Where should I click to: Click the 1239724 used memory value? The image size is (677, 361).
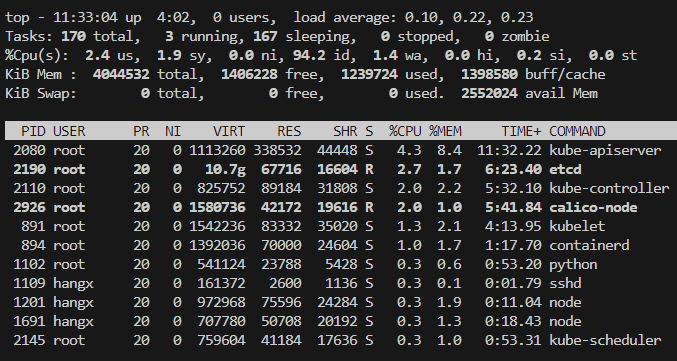(369, 74)
